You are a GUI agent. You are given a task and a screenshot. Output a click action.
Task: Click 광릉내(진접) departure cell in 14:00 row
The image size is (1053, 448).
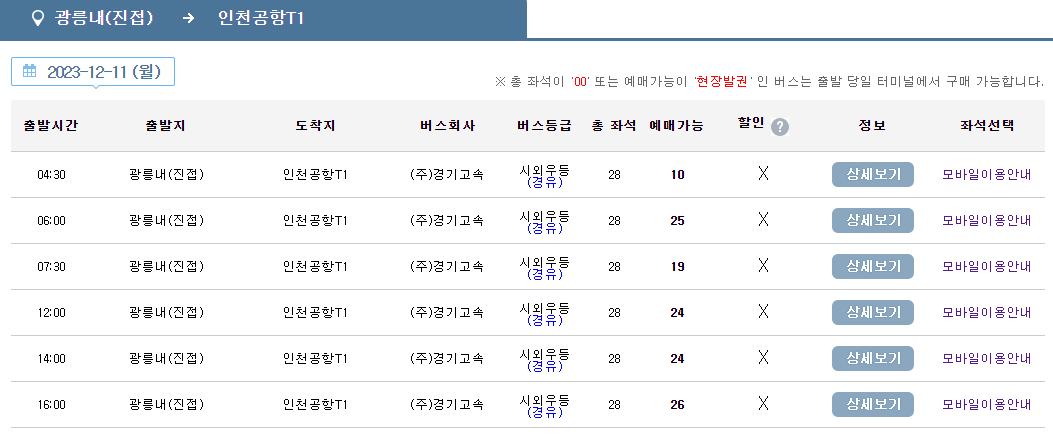[166, 359]
